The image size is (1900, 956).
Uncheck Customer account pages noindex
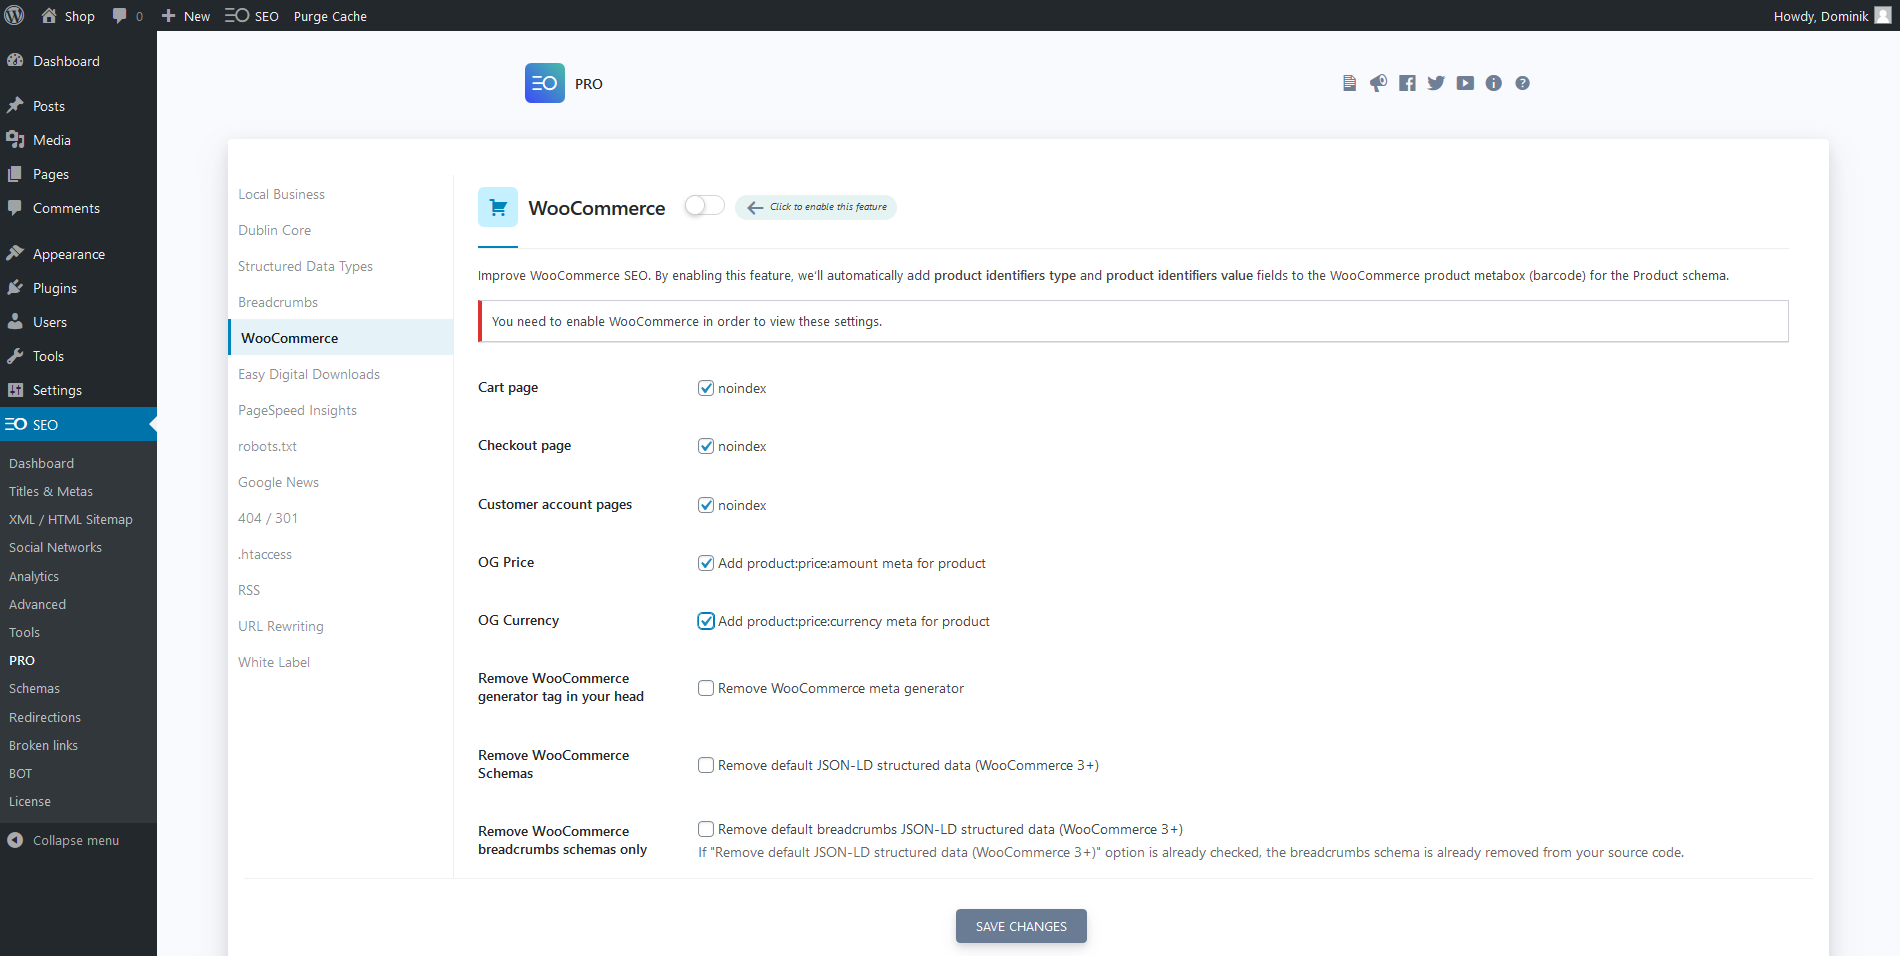tap(706, 505)
